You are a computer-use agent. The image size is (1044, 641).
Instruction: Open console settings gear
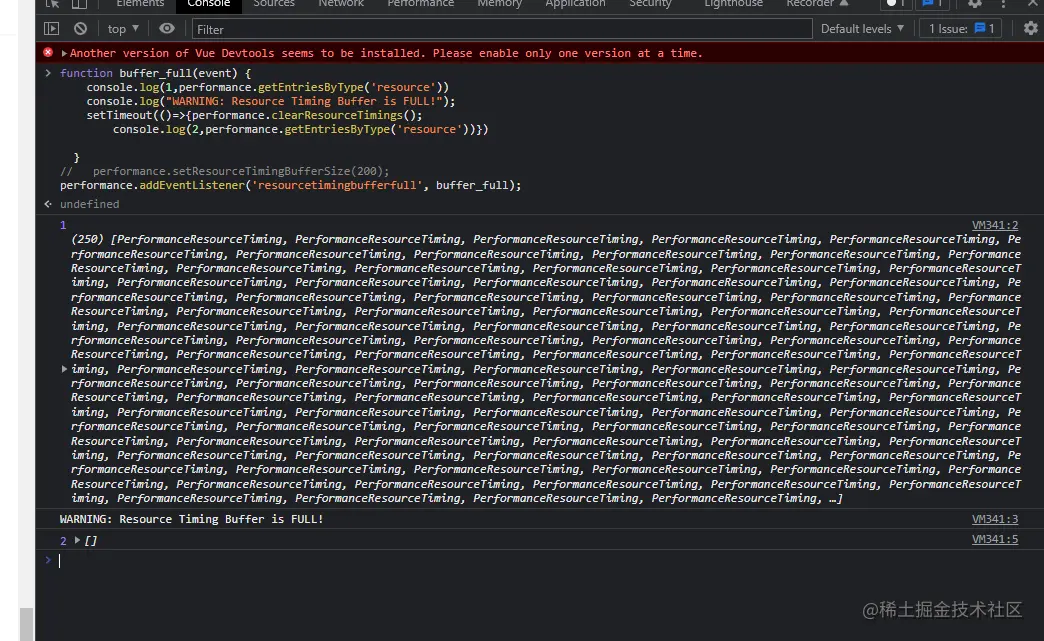coord(1031,28)
